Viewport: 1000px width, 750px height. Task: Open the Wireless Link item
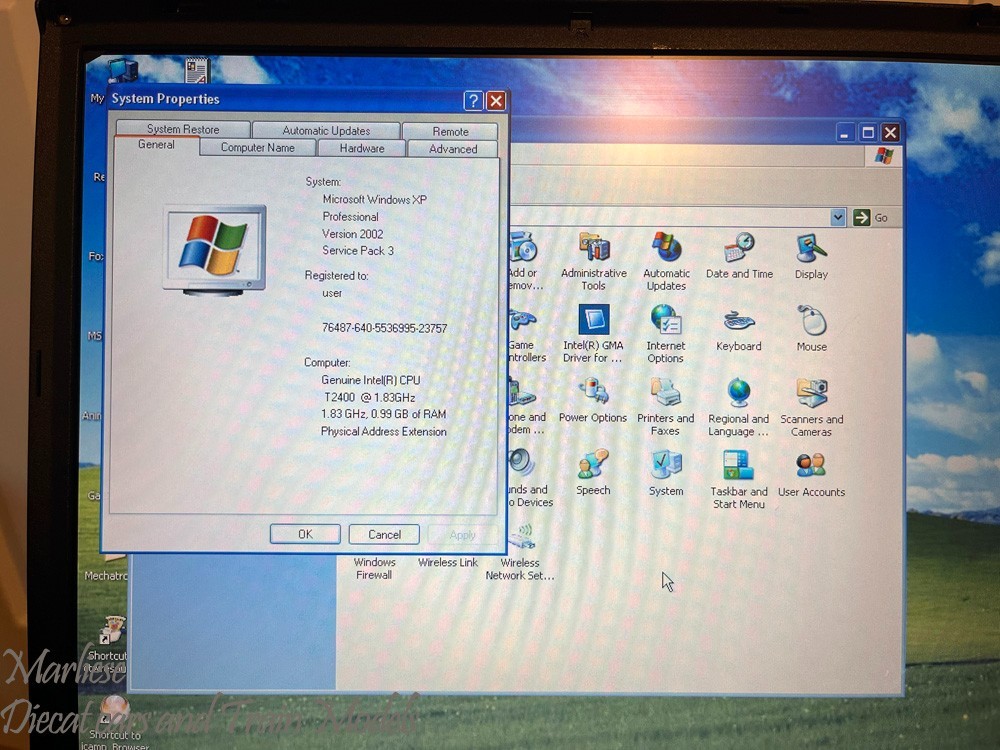click(x=448, y=562)
